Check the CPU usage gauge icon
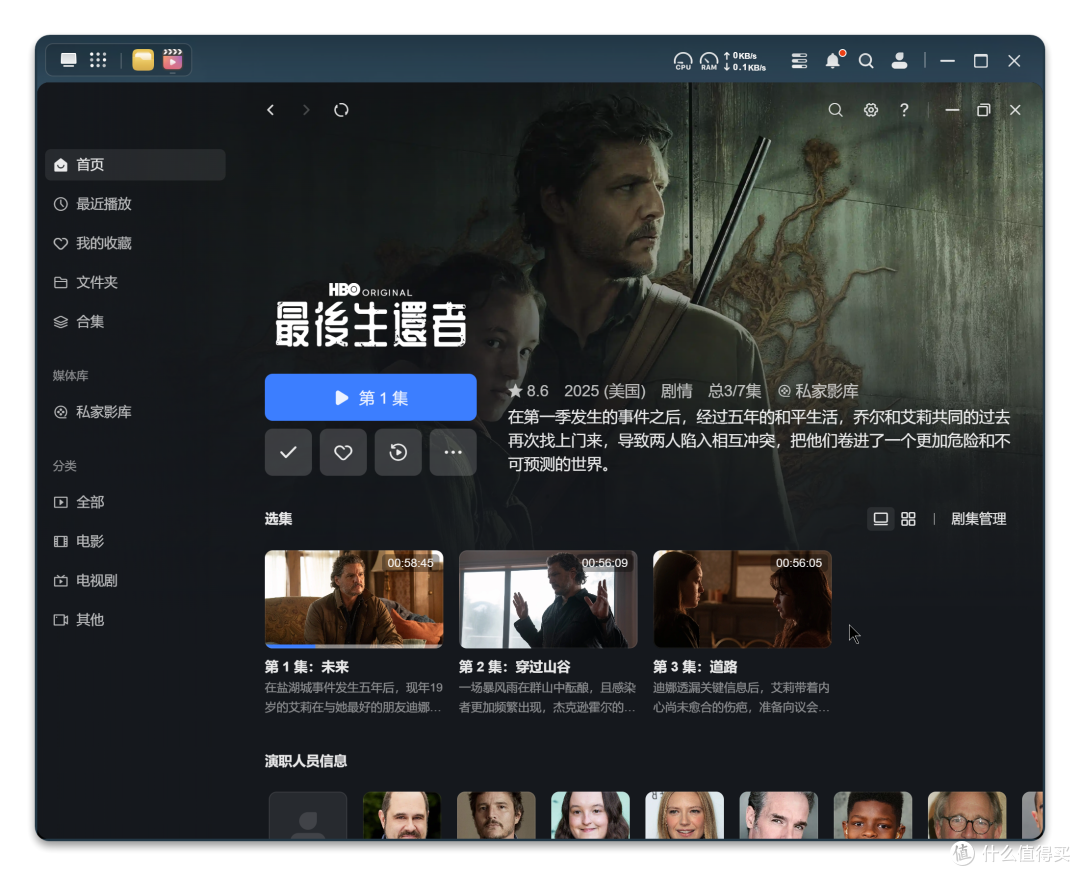 [x=683, y=61]
